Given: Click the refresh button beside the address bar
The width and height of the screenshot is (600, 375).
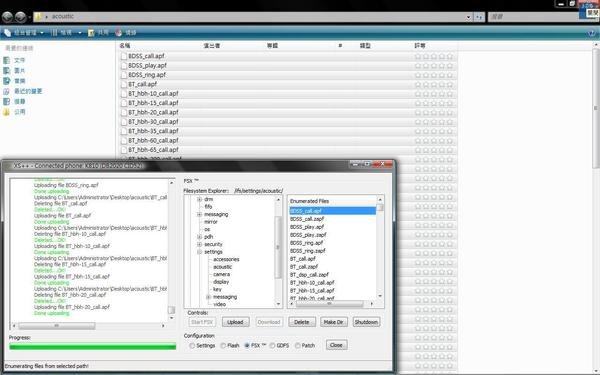Looking at the screenshot, I should coord(479,17).
